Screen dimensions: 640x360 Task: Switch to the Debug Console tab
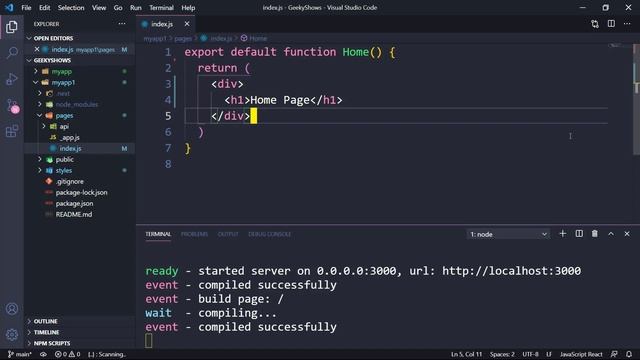[x=269, y=234]
